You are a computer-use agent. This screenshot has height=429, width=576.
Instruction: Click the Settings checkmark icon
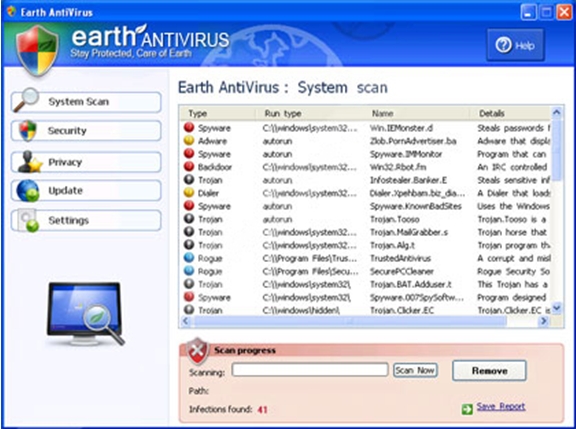[28, 221]
